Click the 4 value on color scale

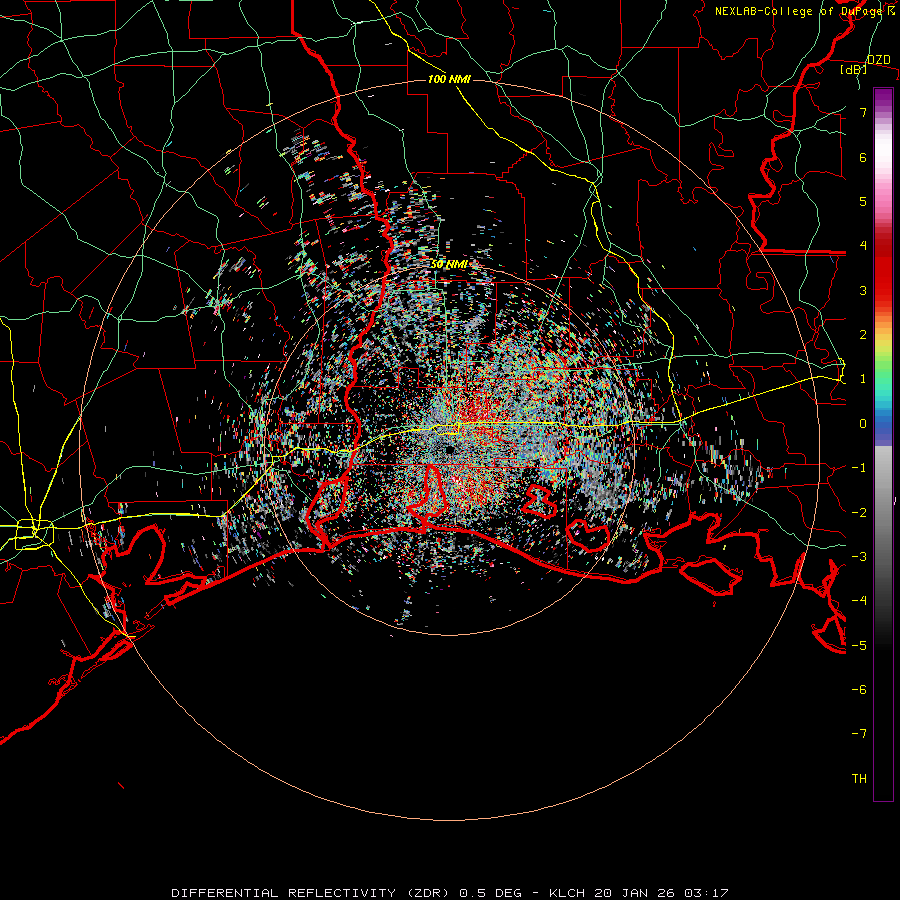(863, 246)
